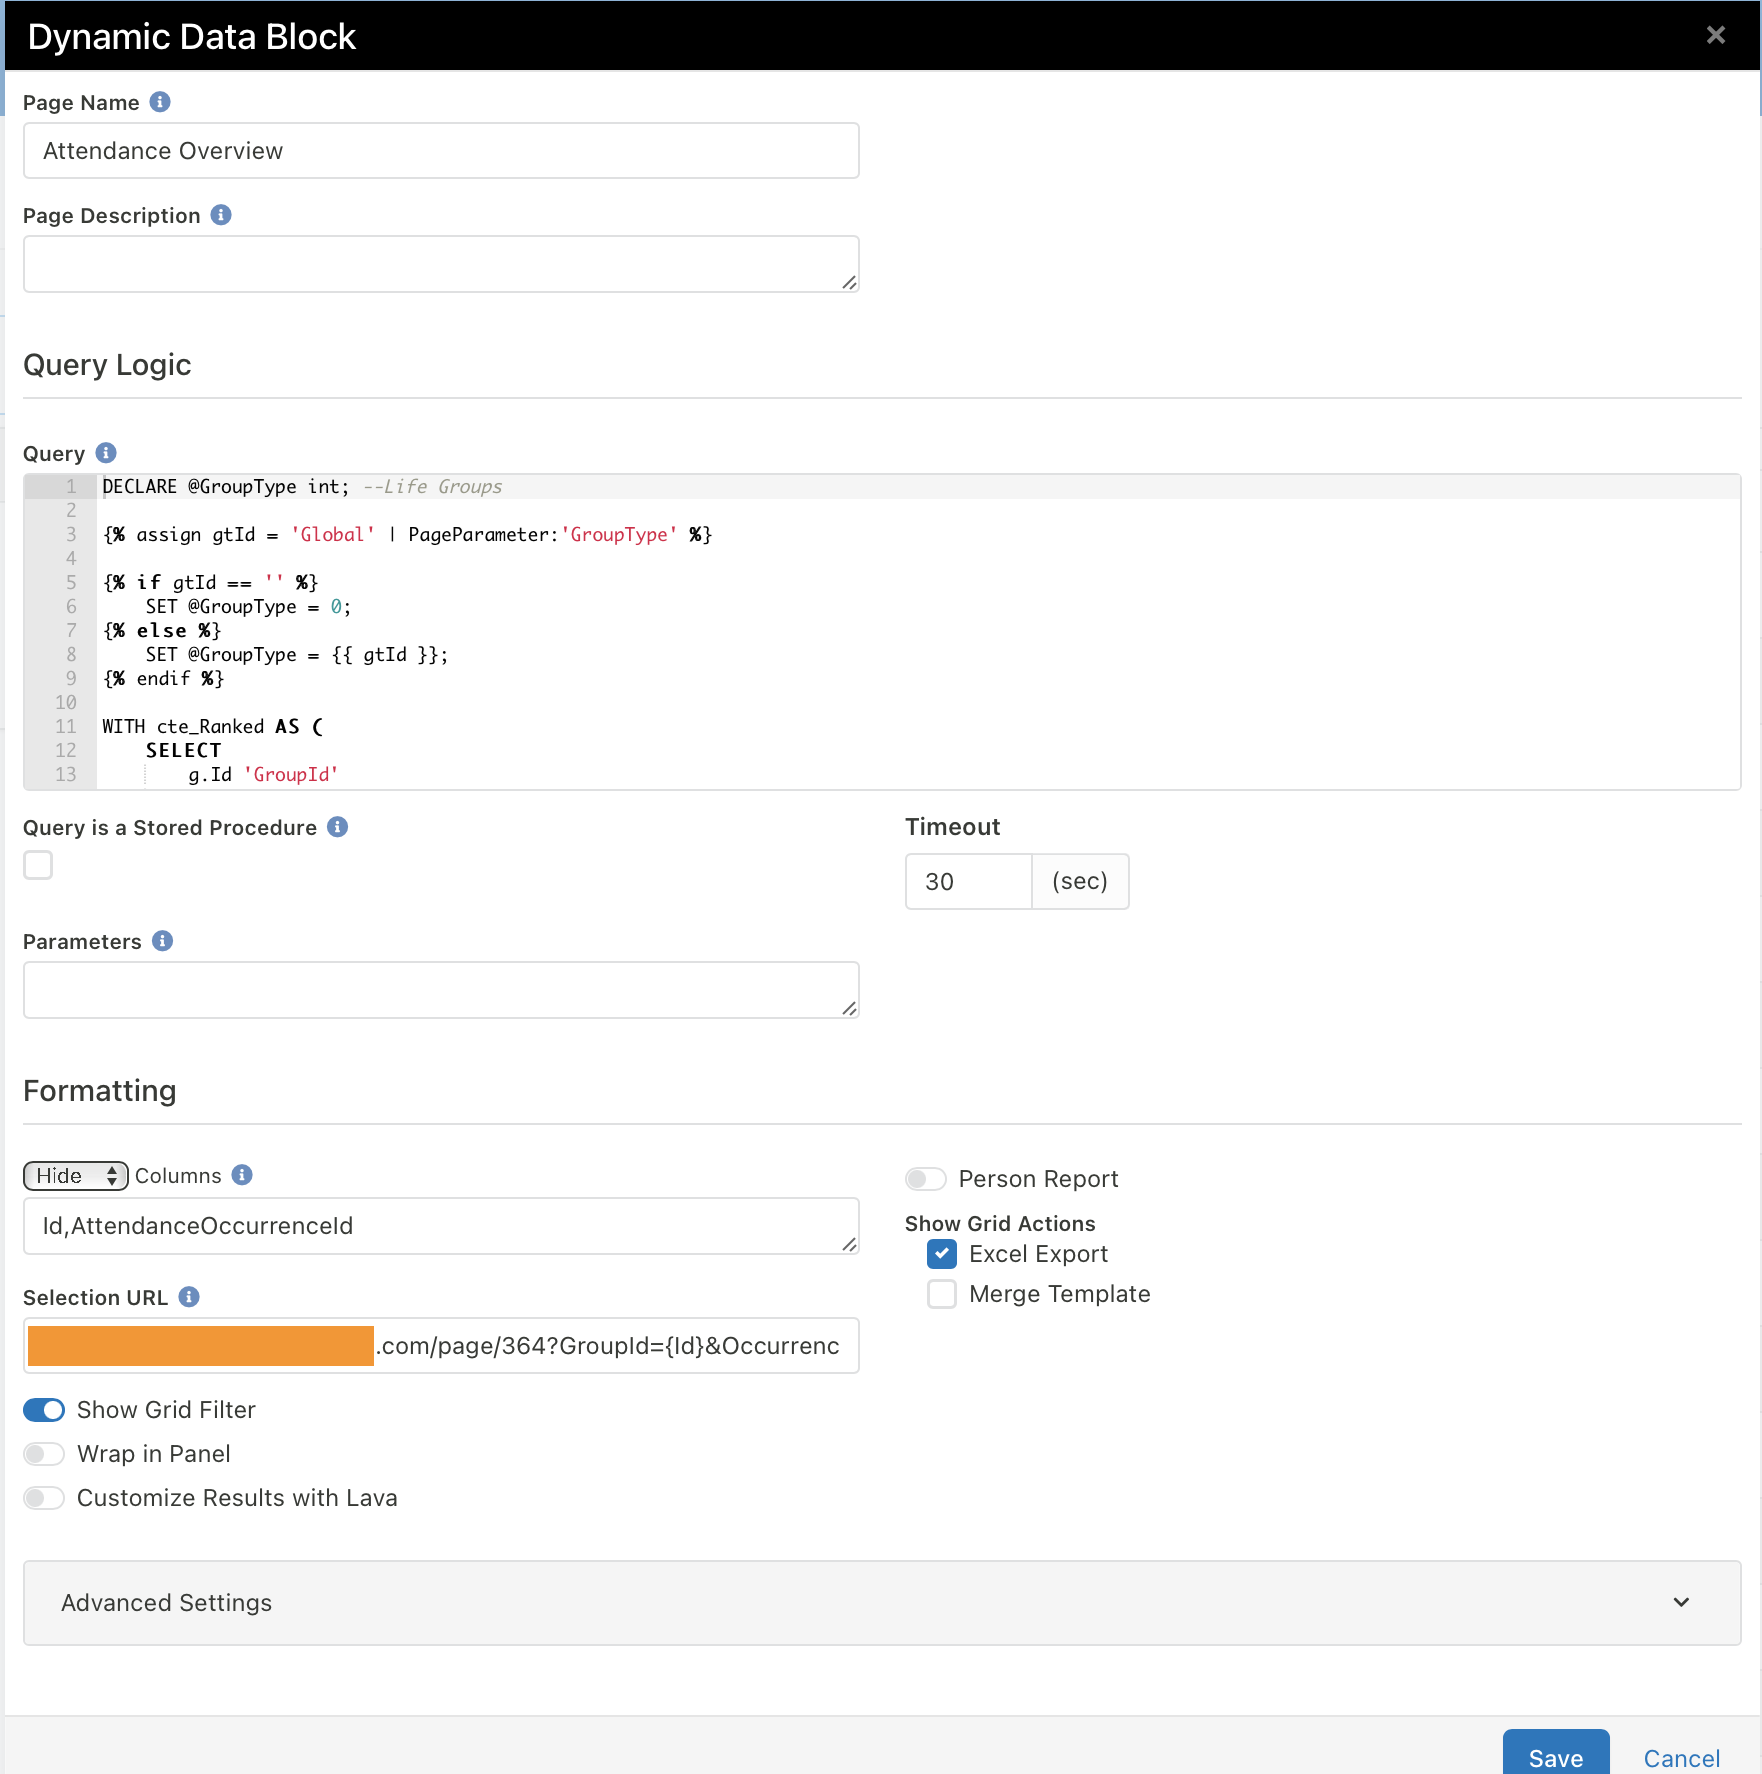Click the '{% endif %}' query line

click(164, 679)
